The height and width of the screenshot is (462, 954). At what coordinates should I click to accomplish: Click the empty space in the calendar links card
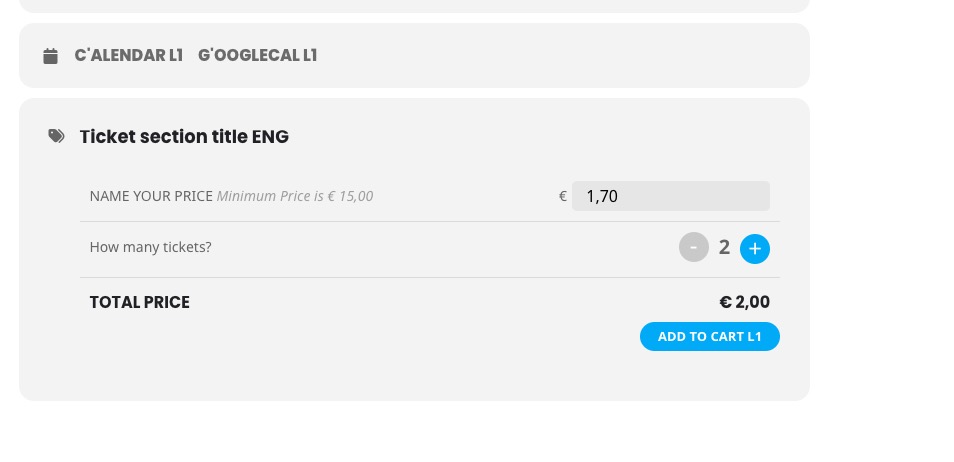point(548,55)
